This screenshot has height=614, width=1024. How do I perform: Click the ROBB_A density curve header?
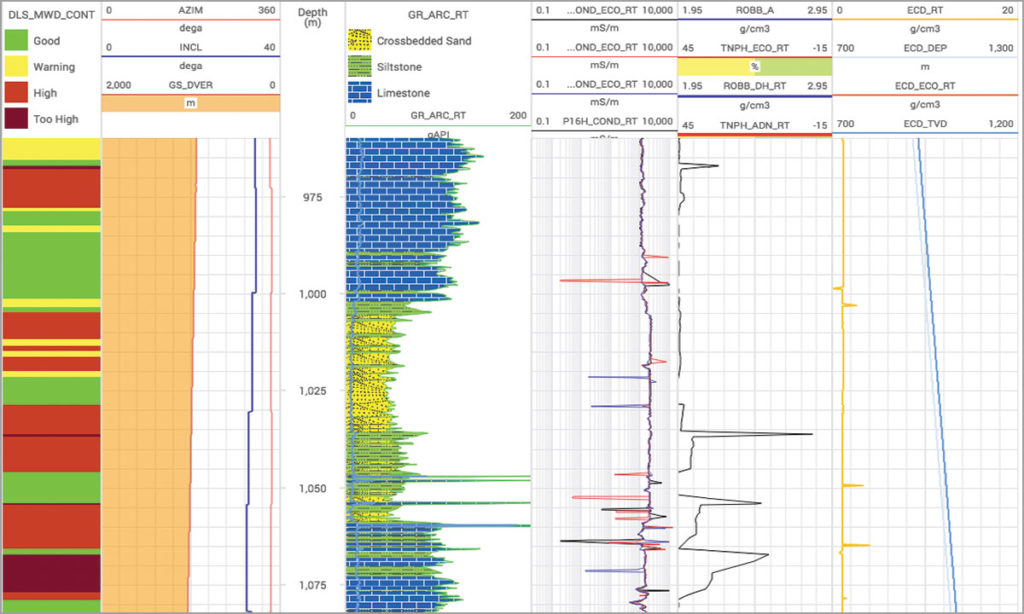pyautogui.click(x=754, y=10)
